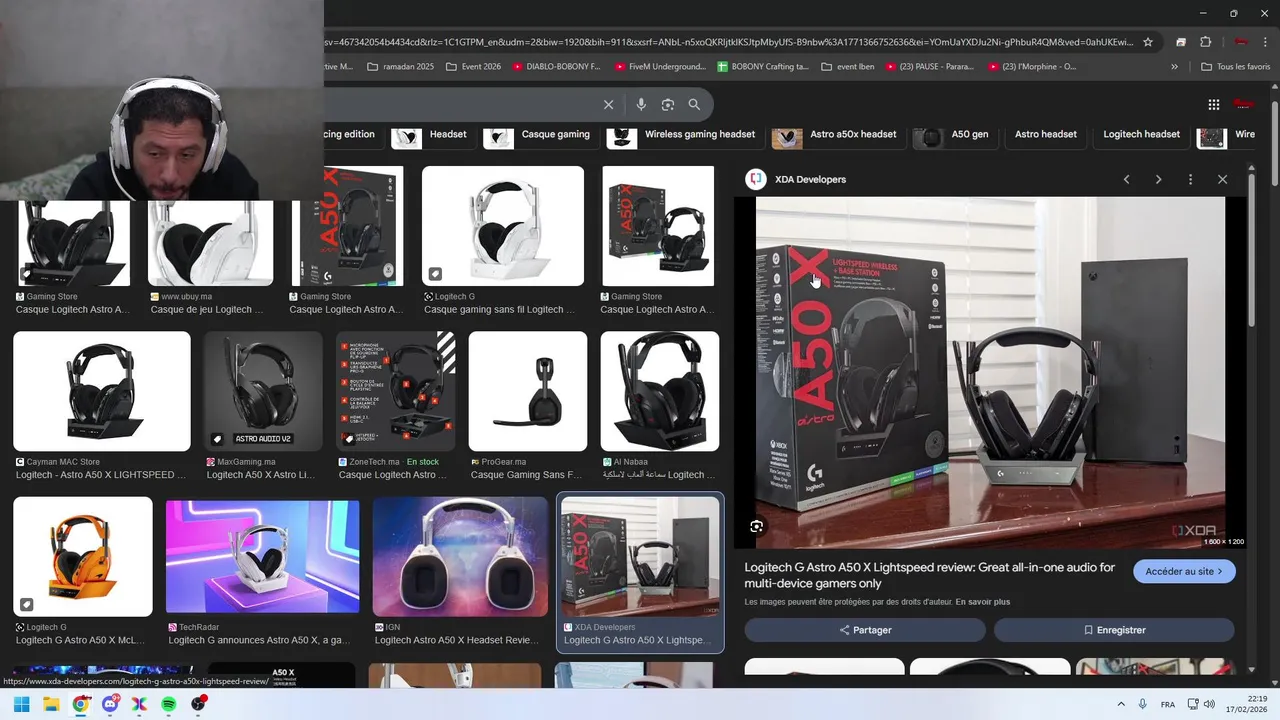
Task: Open the (23) l'Morphine YouTube bookmark
Action: (1032, 67)
